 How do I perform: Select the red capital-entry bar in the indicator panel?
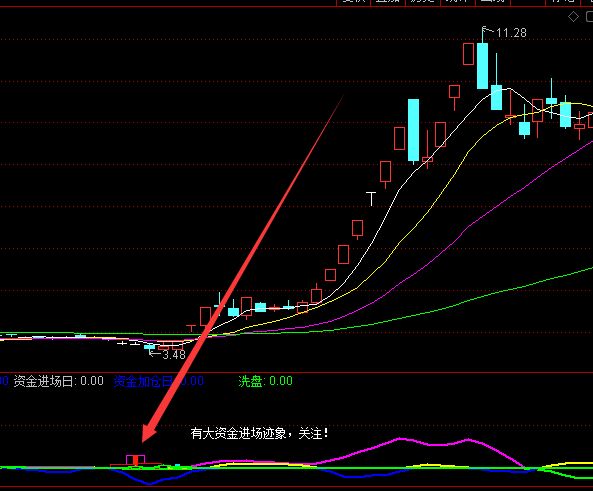(135, 460)
